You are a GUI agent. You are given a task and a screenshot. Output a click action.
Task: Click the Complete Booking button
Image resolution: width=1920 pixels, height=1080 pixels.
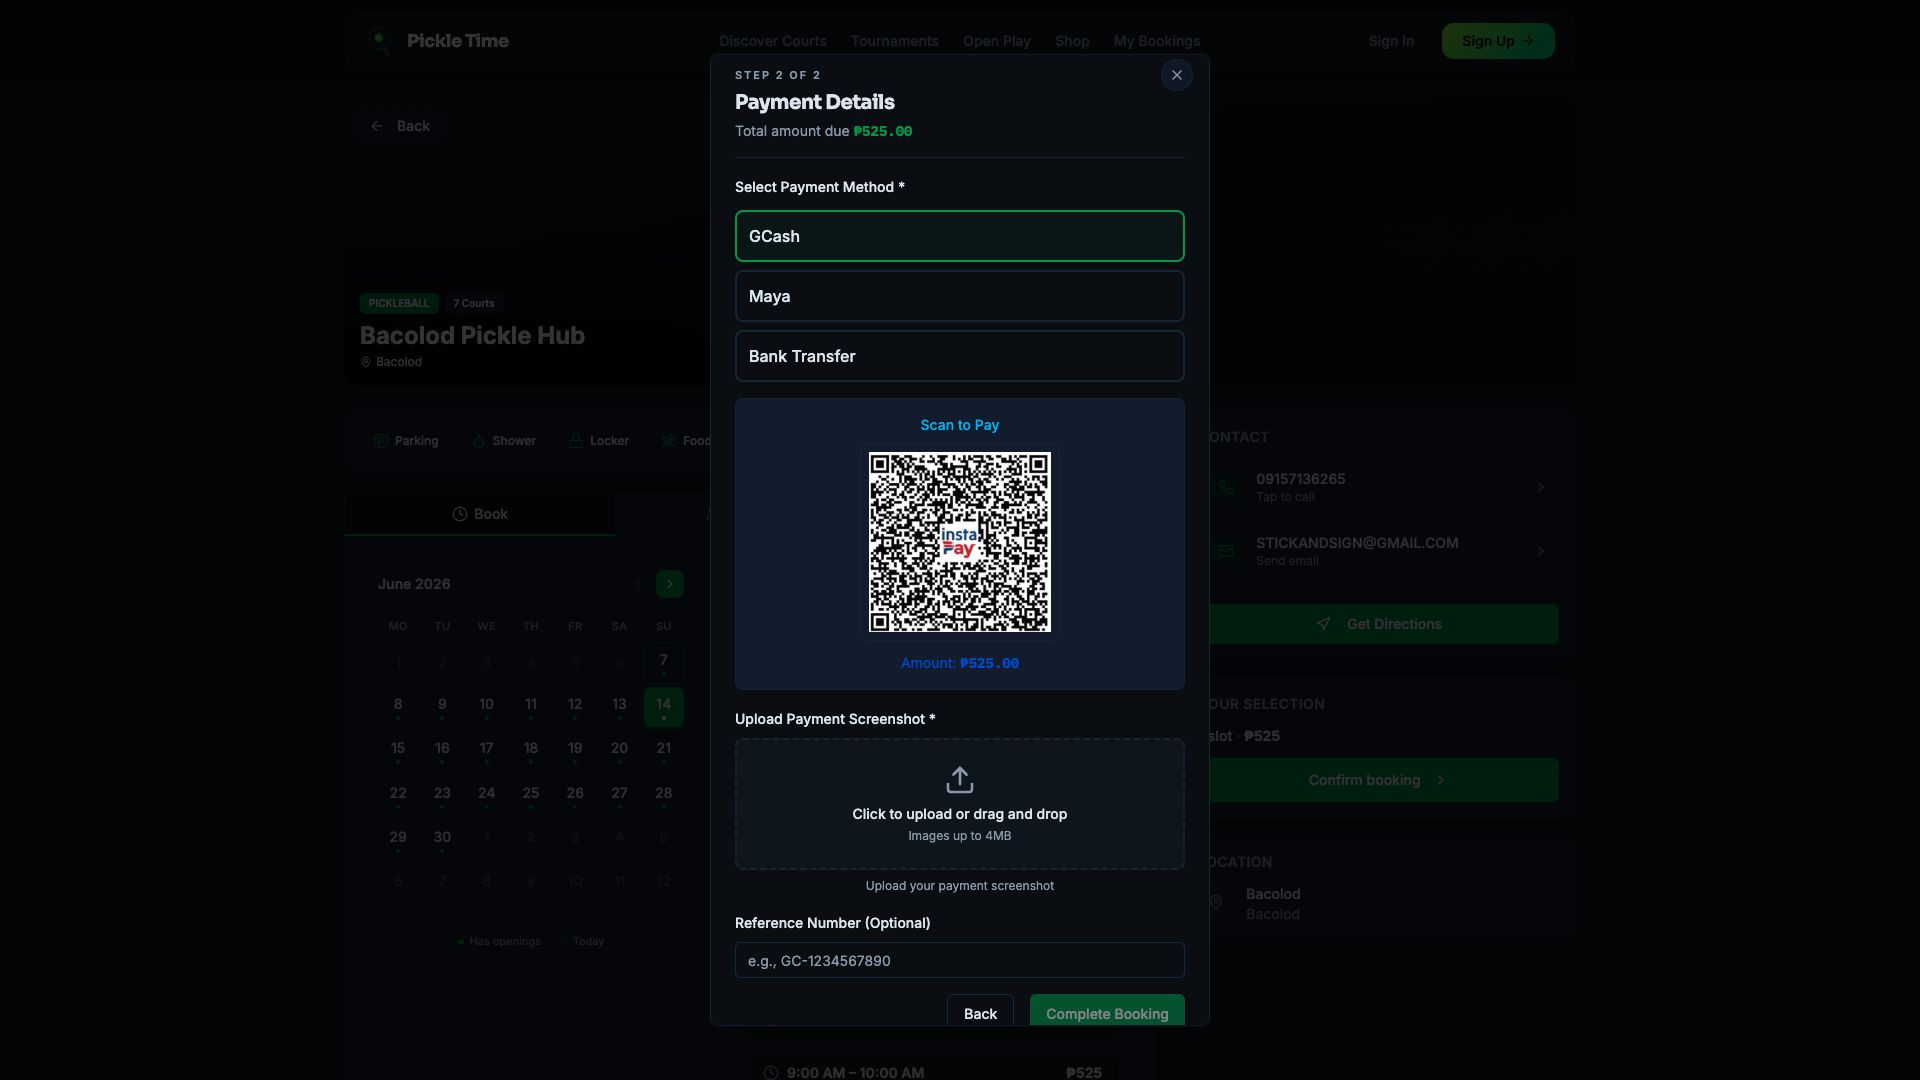pyautogui.click(x=1107, y=1012)
